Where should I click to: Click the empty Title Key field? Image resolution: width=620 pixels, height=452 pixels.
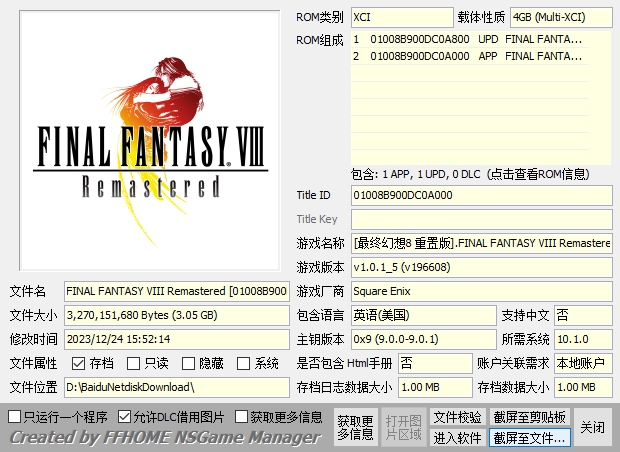482,219
